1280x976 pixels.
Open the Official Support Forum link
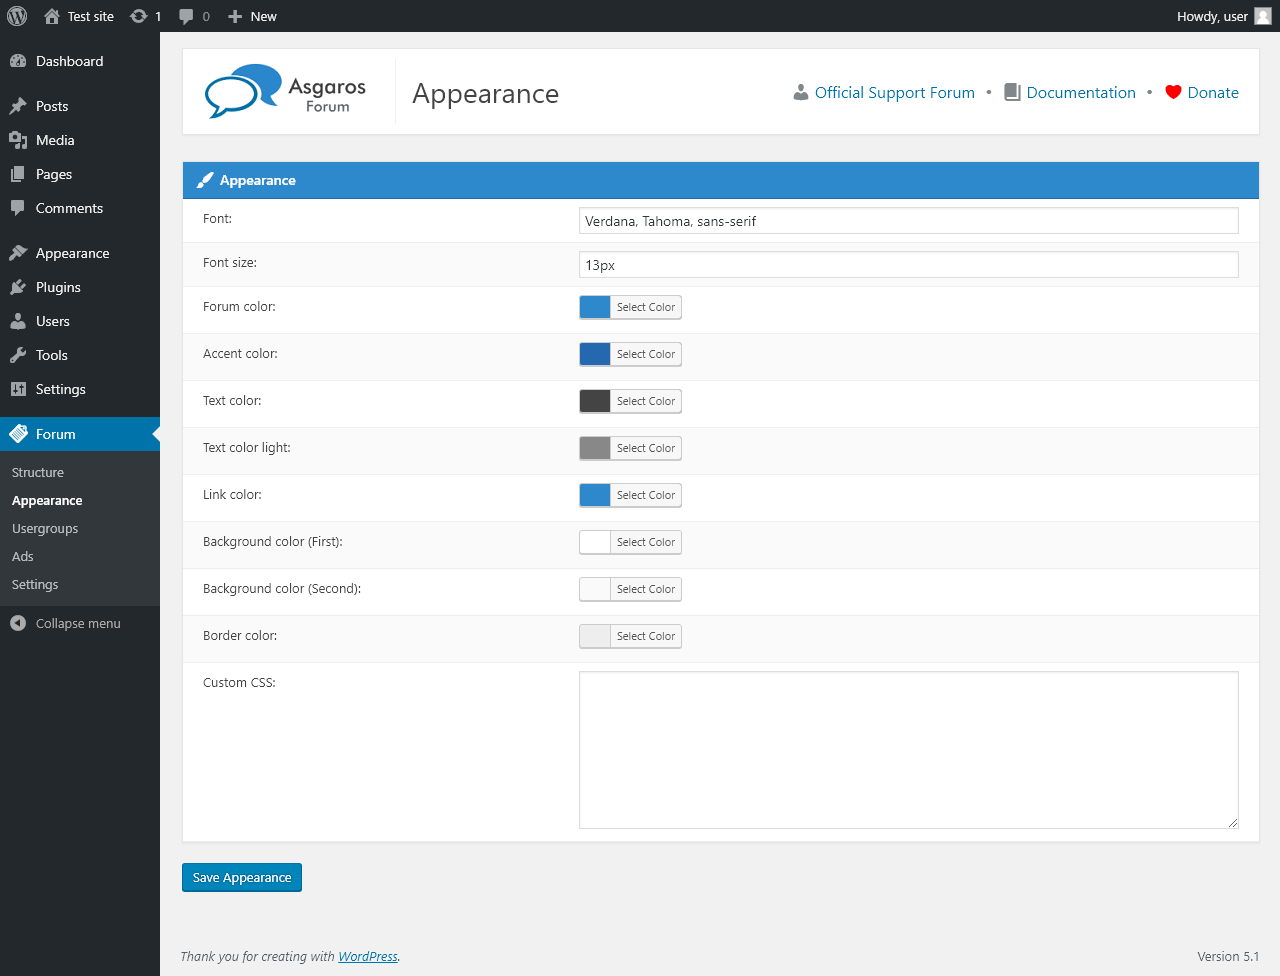[894, 92]
